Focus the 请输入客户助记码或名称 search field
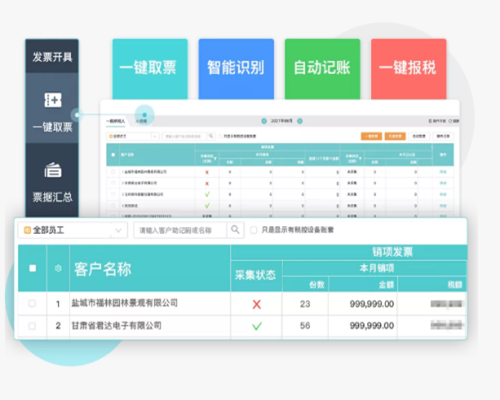Image resolution: width=500 pixels, height=400 pixels. point(180,230)
